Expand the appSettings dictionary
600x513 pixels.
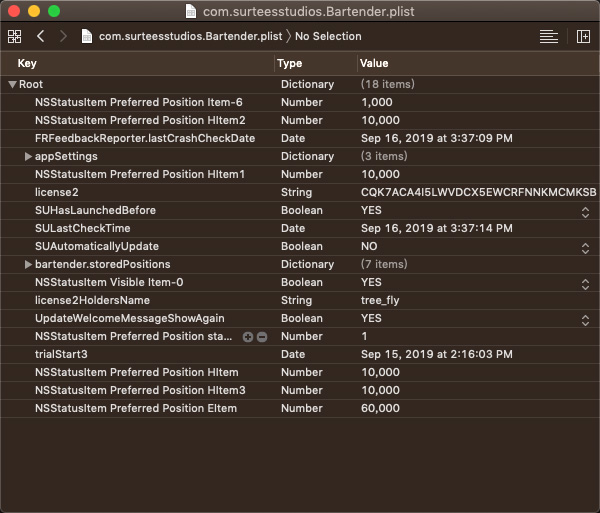tap(28, 157)
